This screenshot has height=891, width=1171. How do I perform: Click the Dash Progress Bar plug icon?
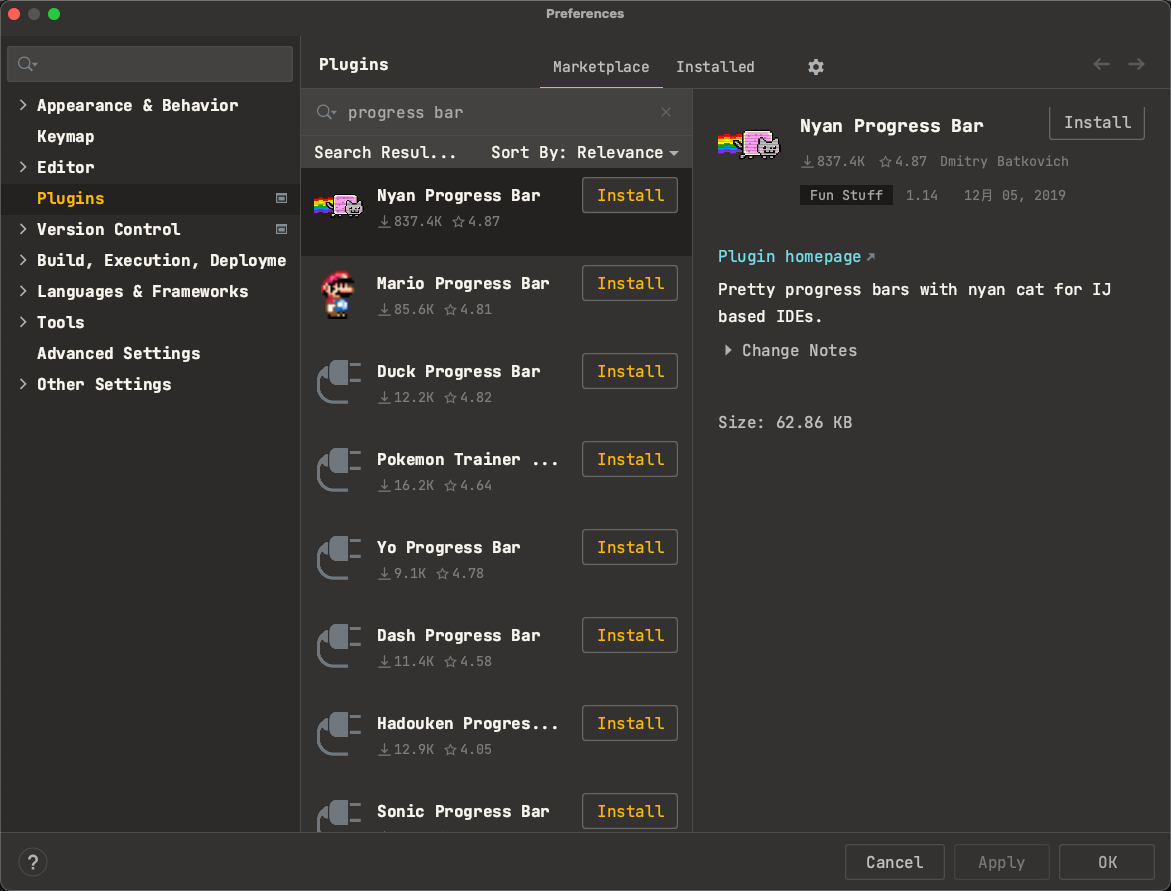[x=339, y=647]
